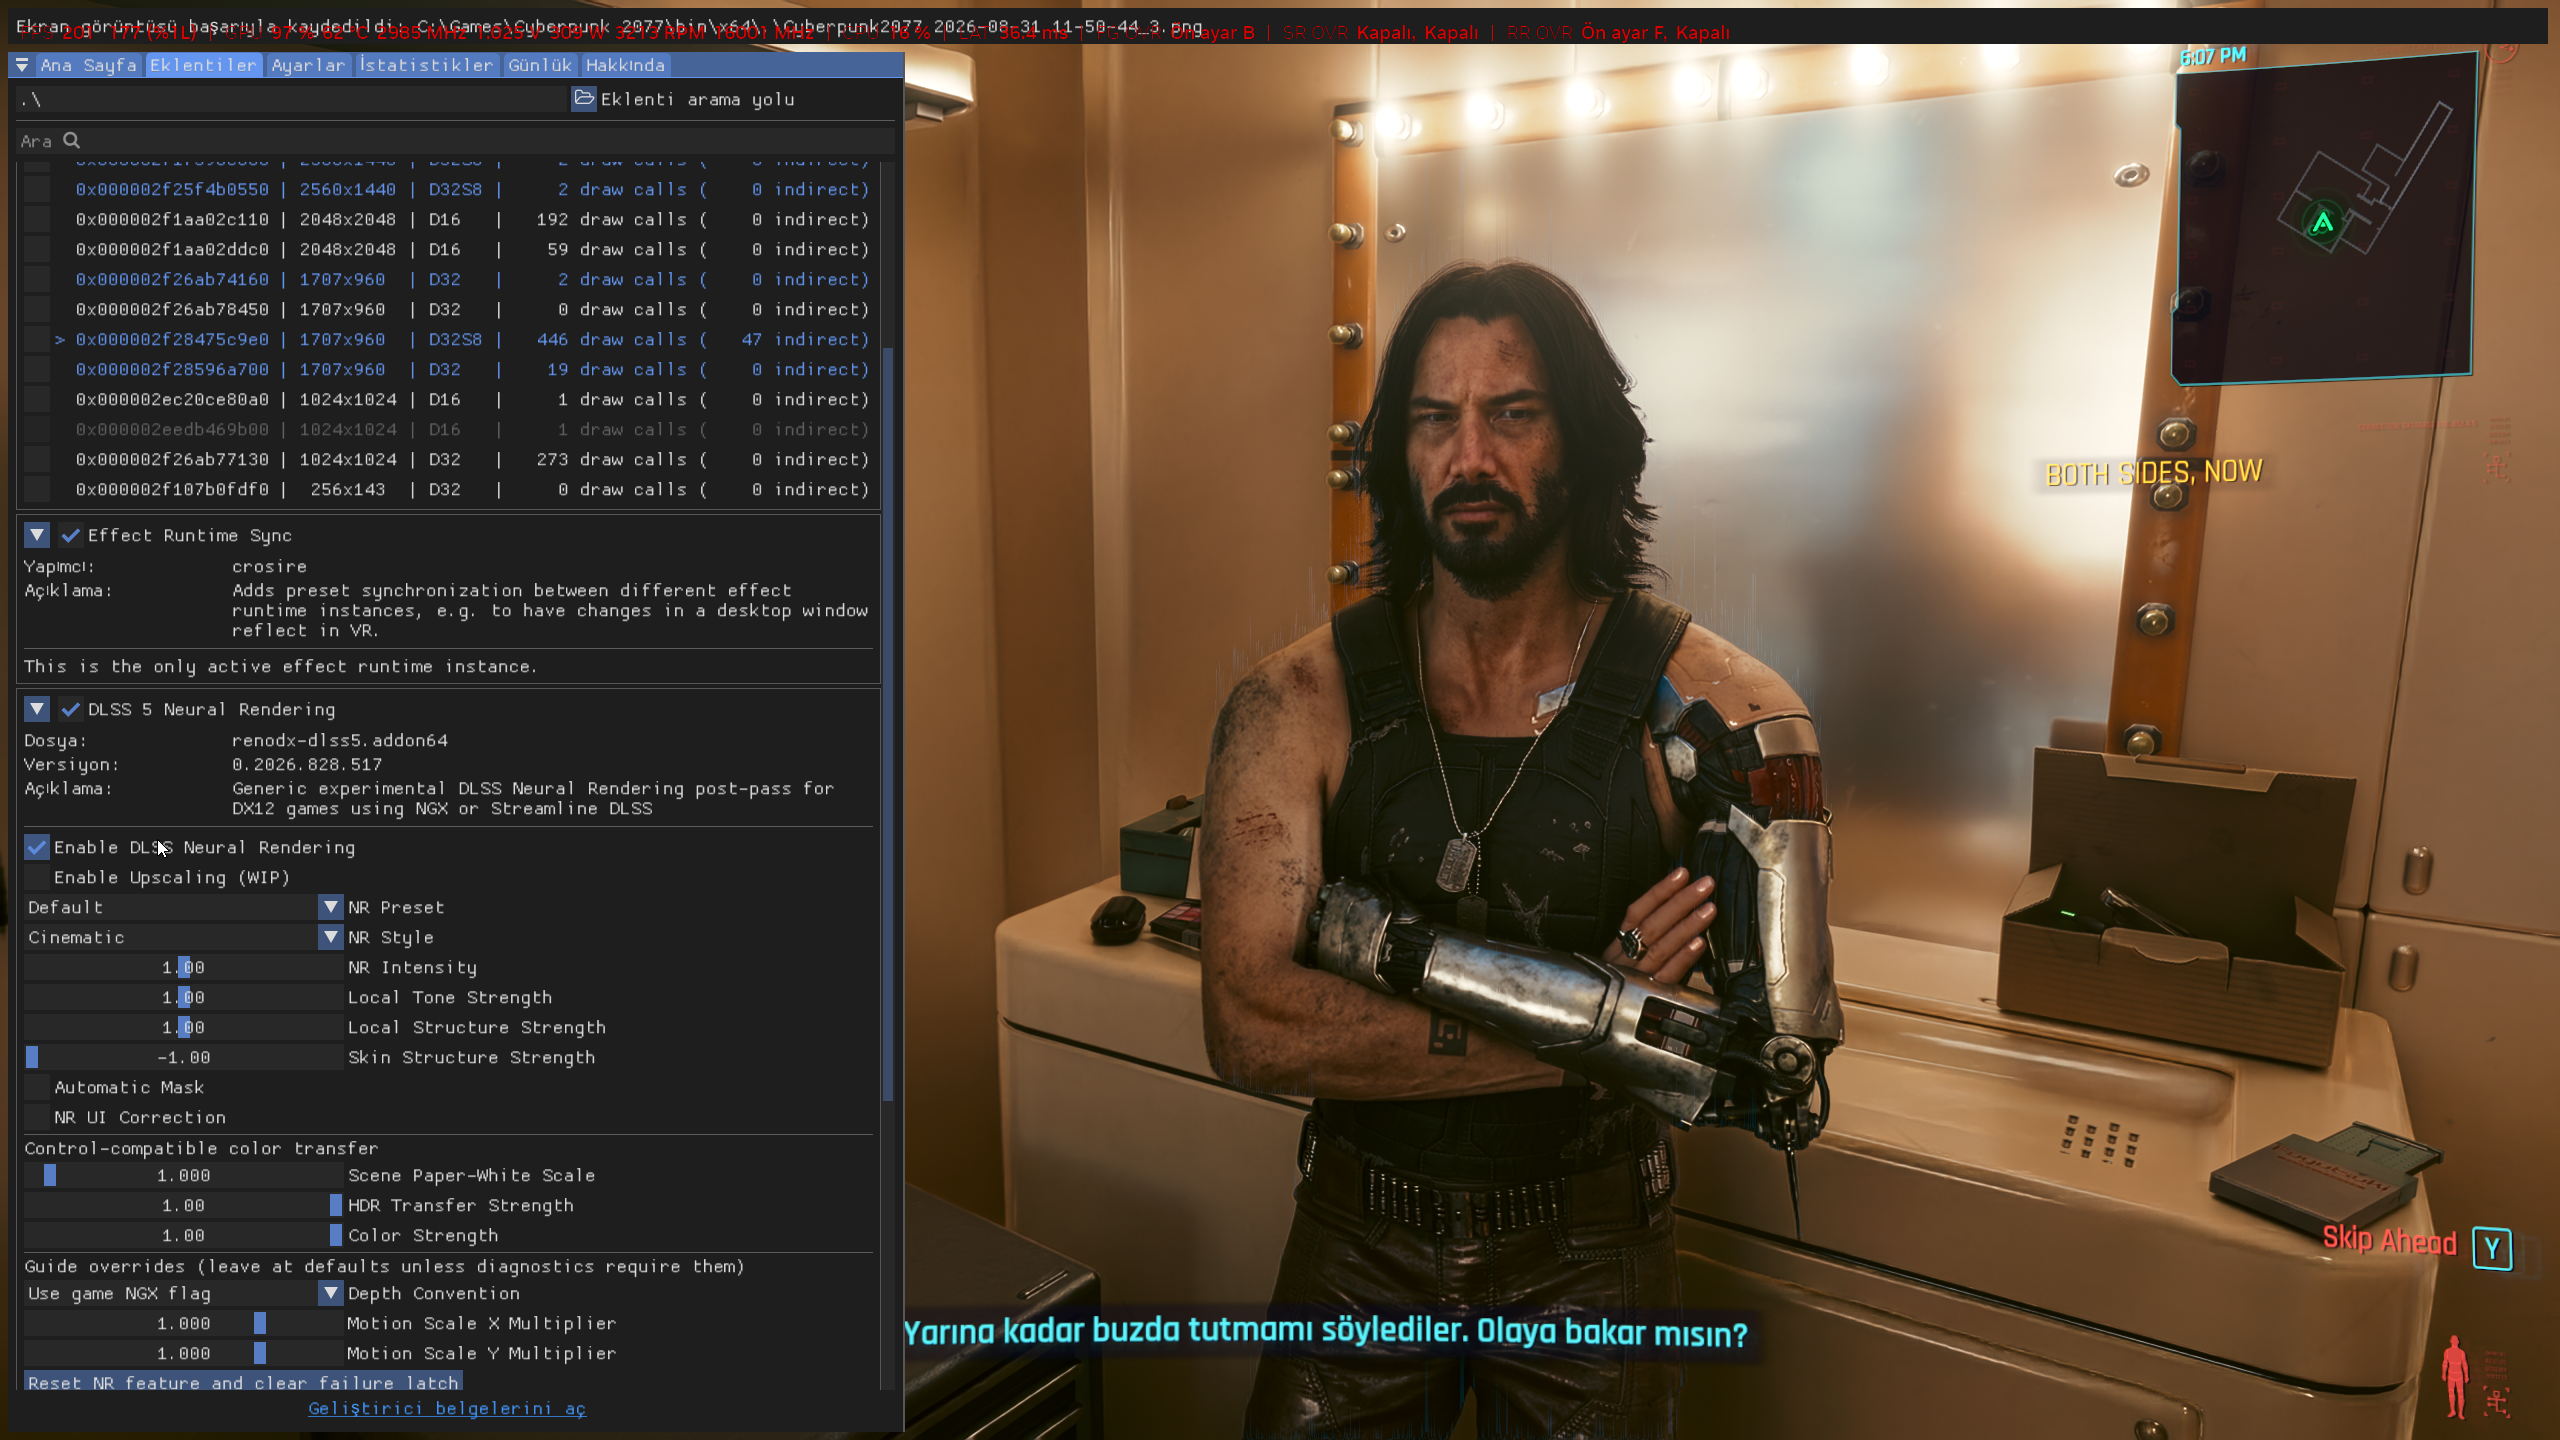Click the add-on search path input field
Viewport: 2560px width, 1440px height.
292,99
